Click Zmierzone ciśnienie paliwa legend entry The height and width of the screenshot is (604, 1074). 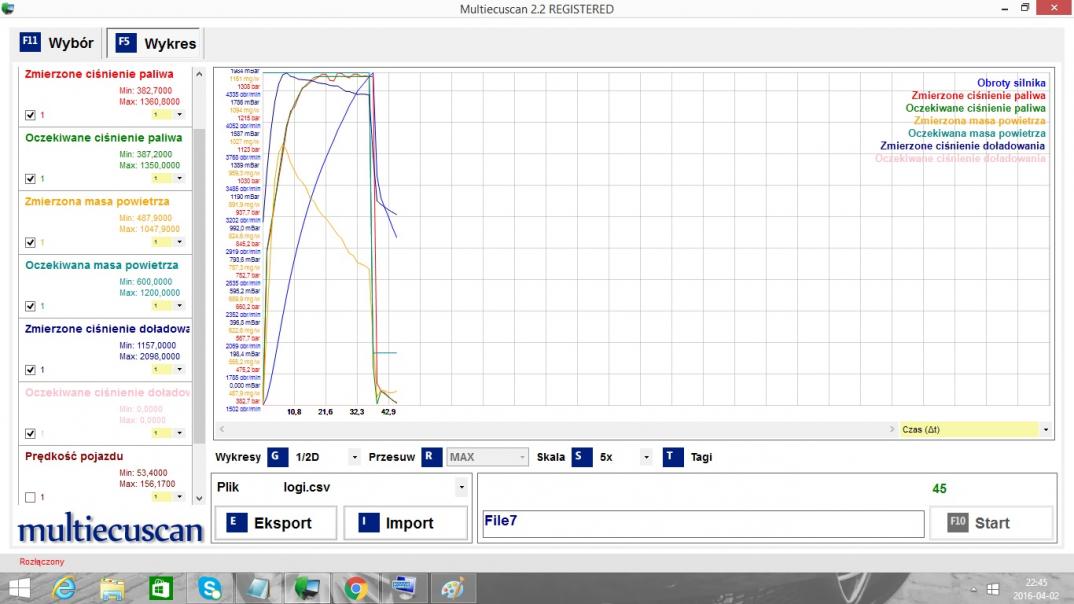coord(978,96)
